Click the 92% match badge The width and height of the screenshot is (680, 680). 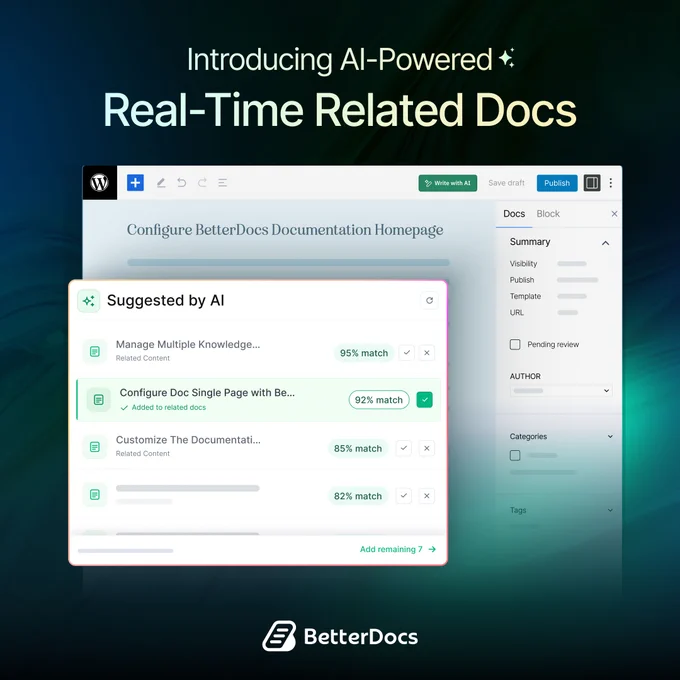(379, 400)
